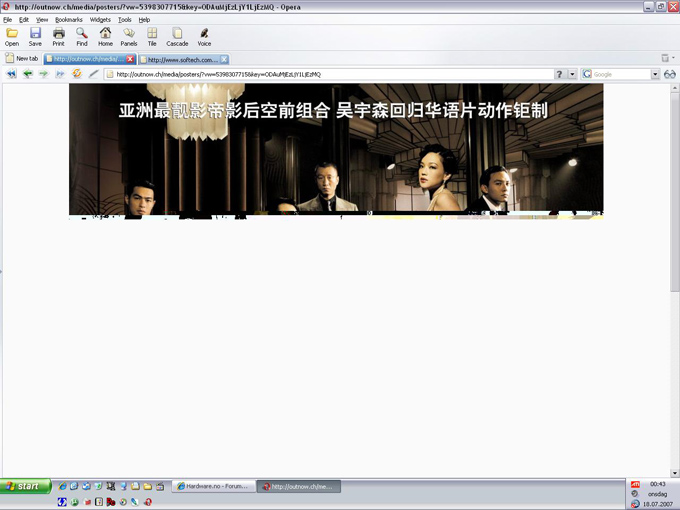Image resolution: width=680 pixels, height=510 pixels.
Task: Toggle the glasses view icon
Action: [670, 74]
